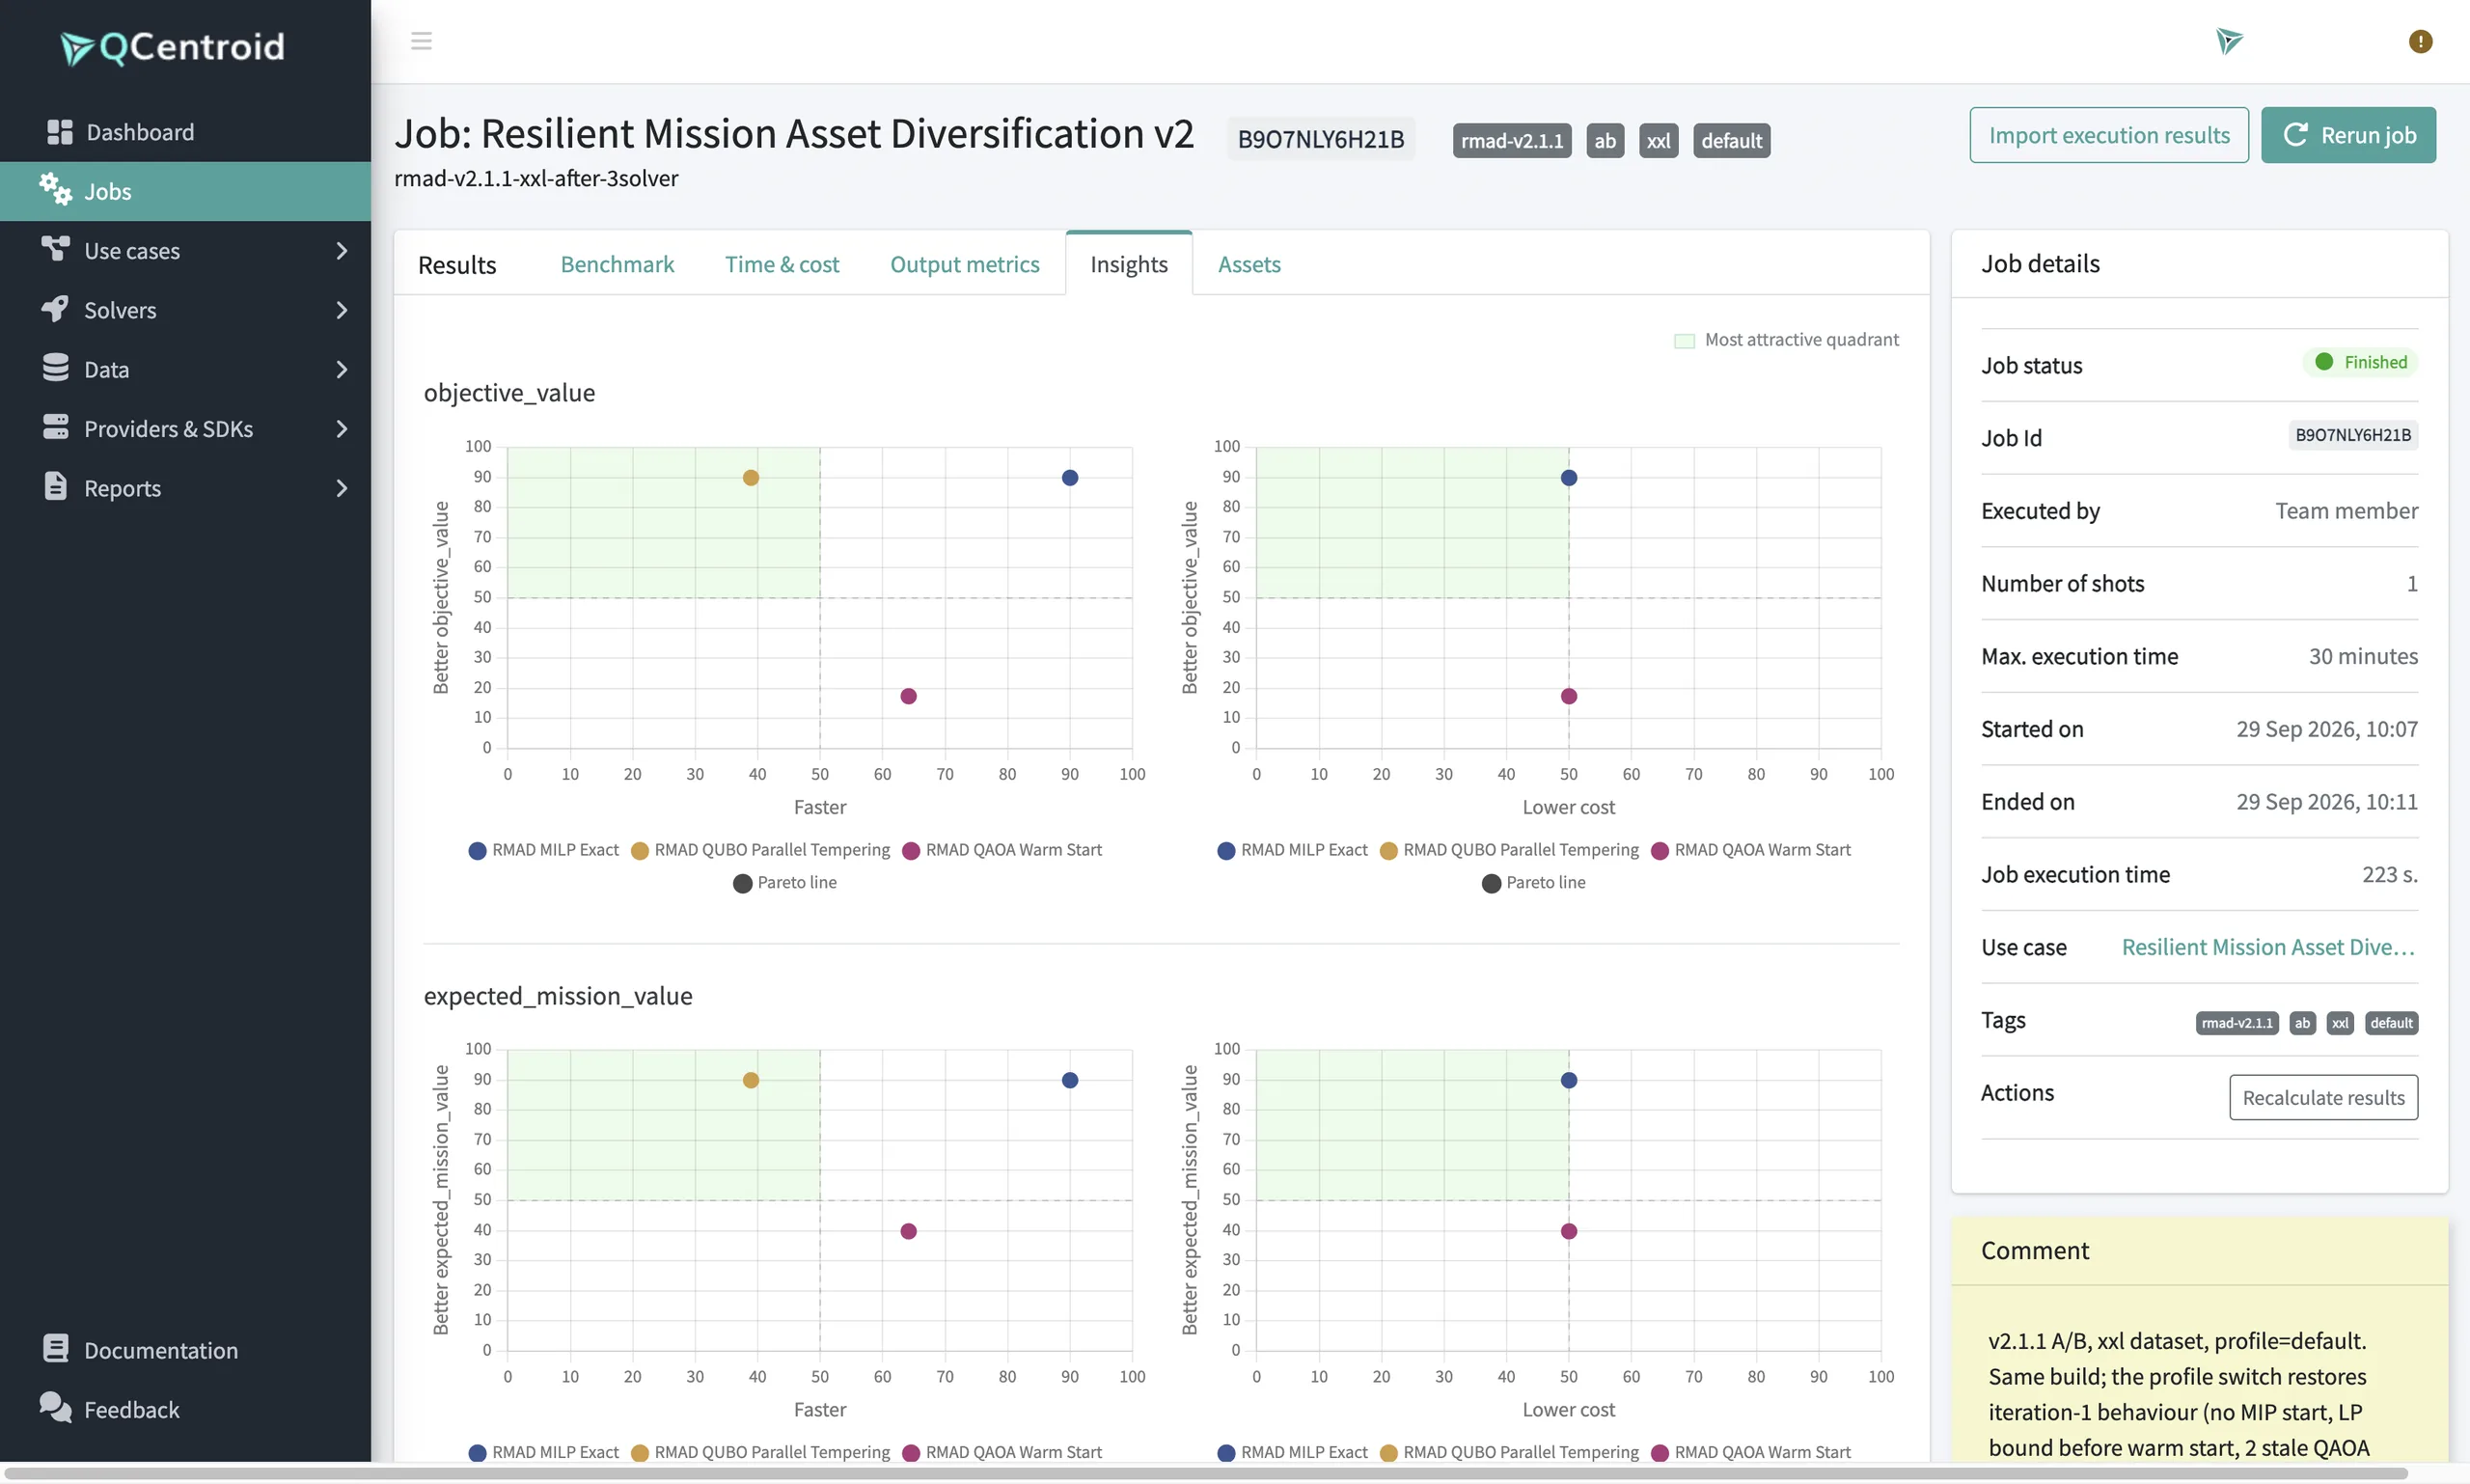Click the '223 s.' job execution time value
This screenshot has width=2470, height=1484.
(x=2390, y=875)
